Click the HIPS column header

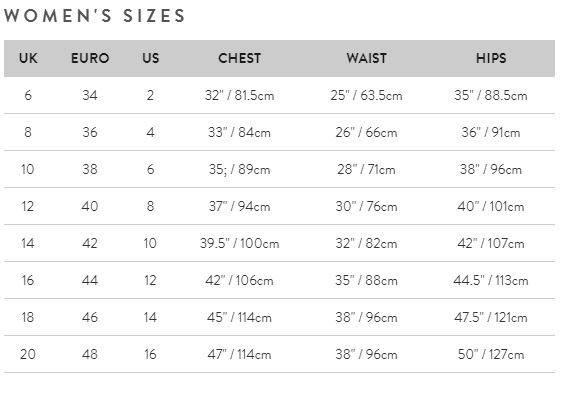pyautogui.click(x=491, y=58)
